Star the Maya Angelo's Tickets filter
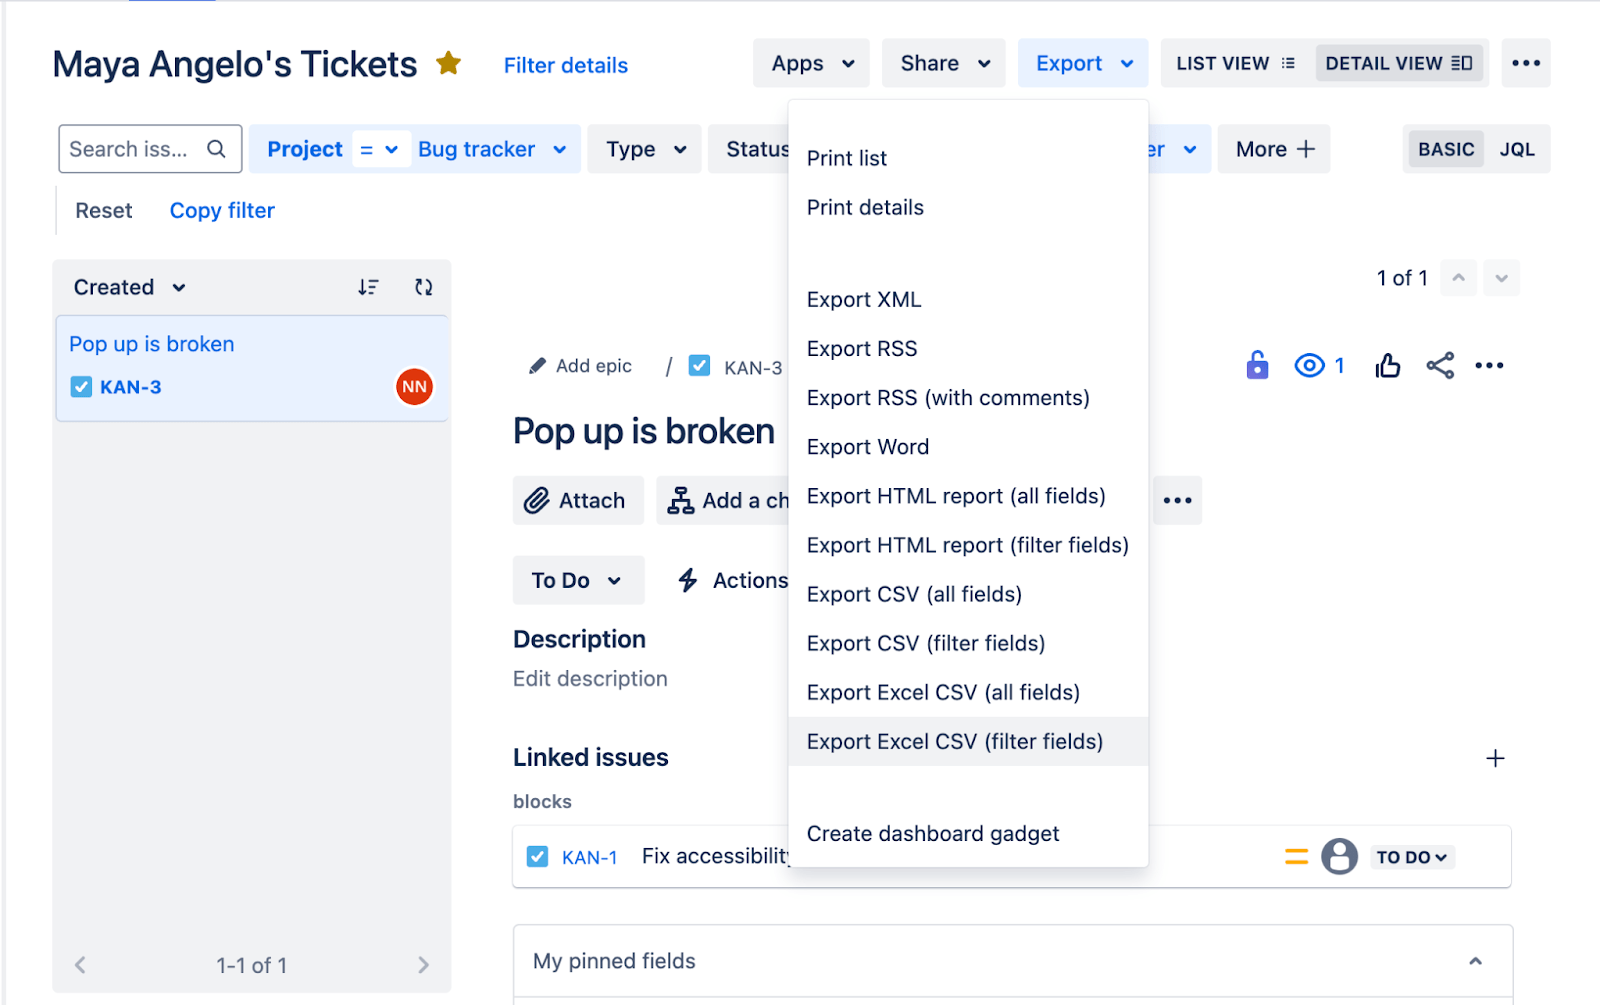This screenshot has width=1600, height=1005. 448,62
